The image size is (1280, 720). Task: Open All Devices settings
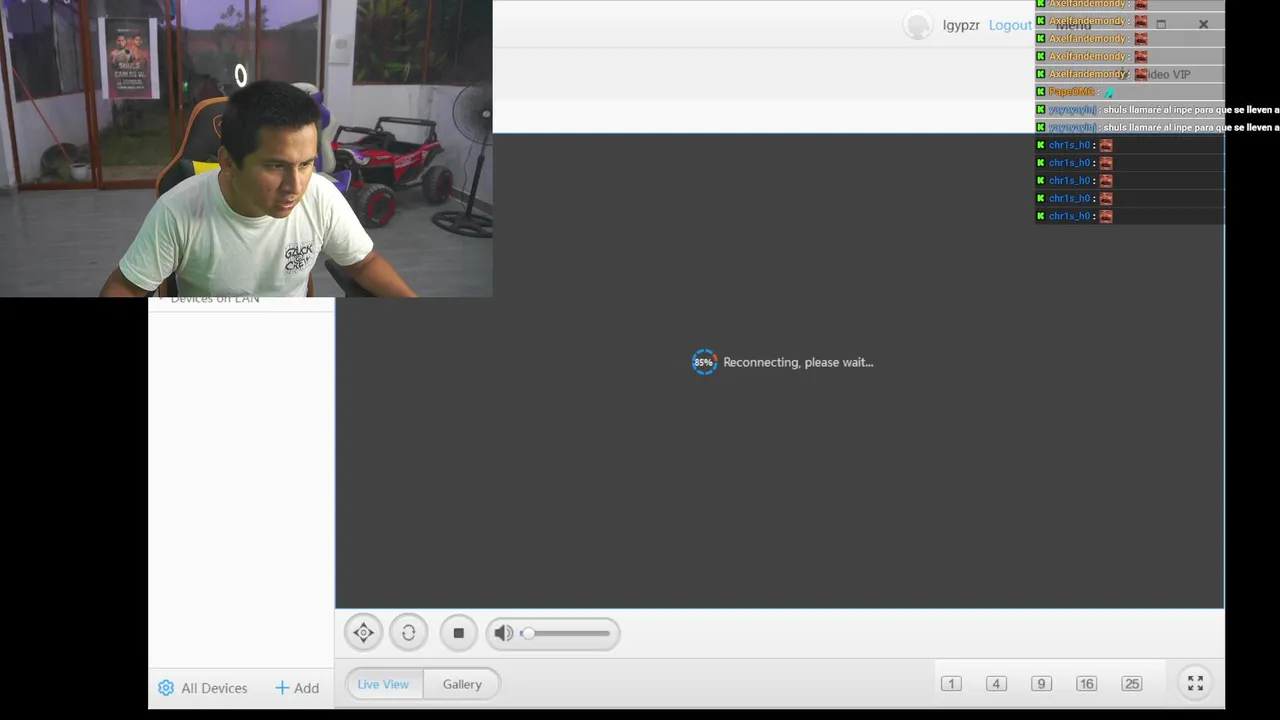pos(202,688)
